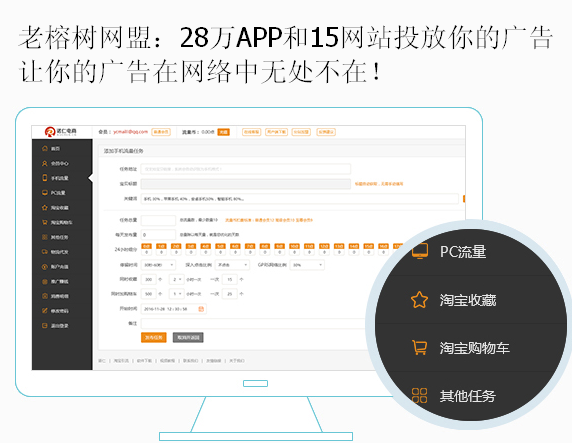The image size is (572, 443).
Task: Open the consumption details icon above the pencil
Action: click(45, 296)
